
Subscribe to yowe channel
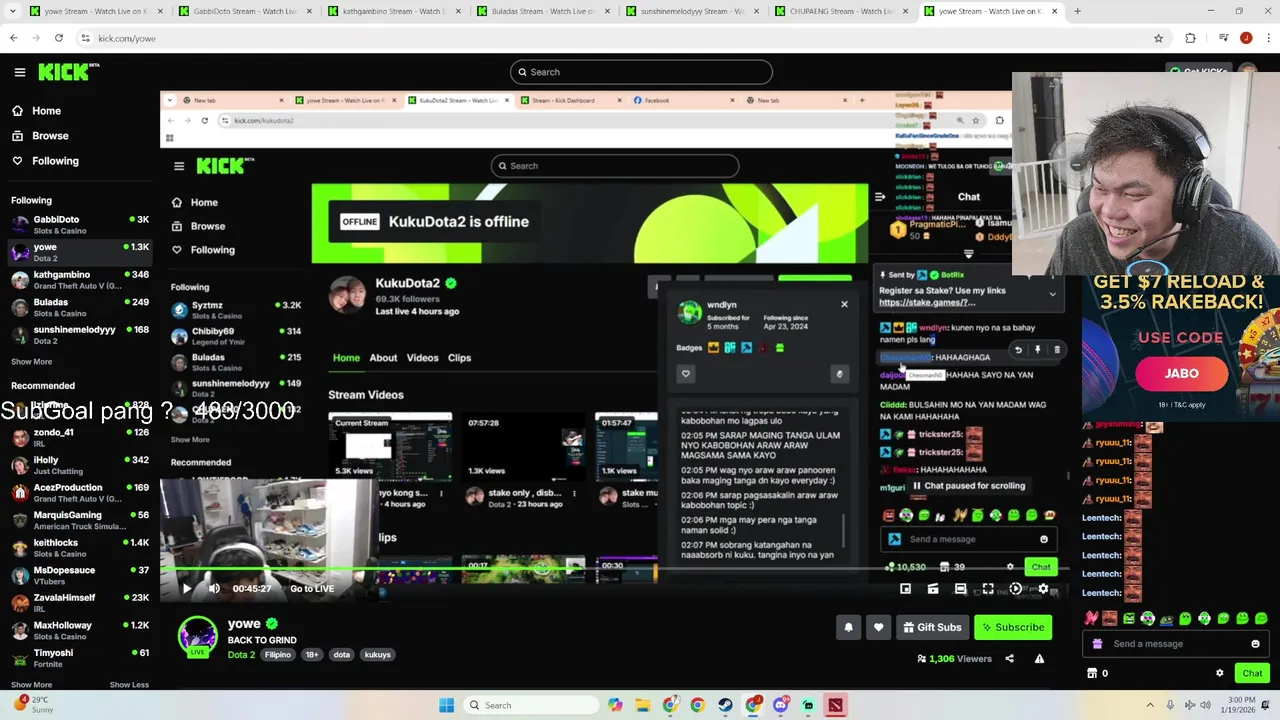click(x=1013, y=627)
